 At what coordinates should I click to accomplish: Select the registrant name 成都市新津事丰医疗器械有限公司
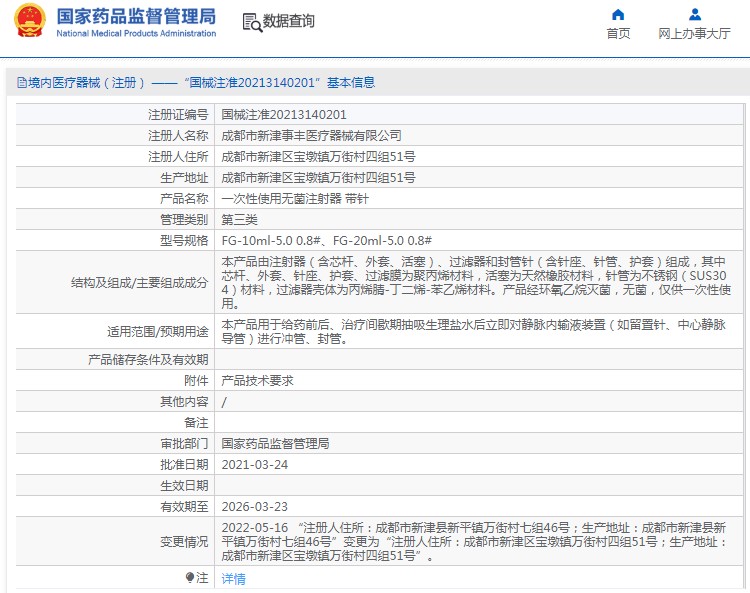tap(311, 135)
